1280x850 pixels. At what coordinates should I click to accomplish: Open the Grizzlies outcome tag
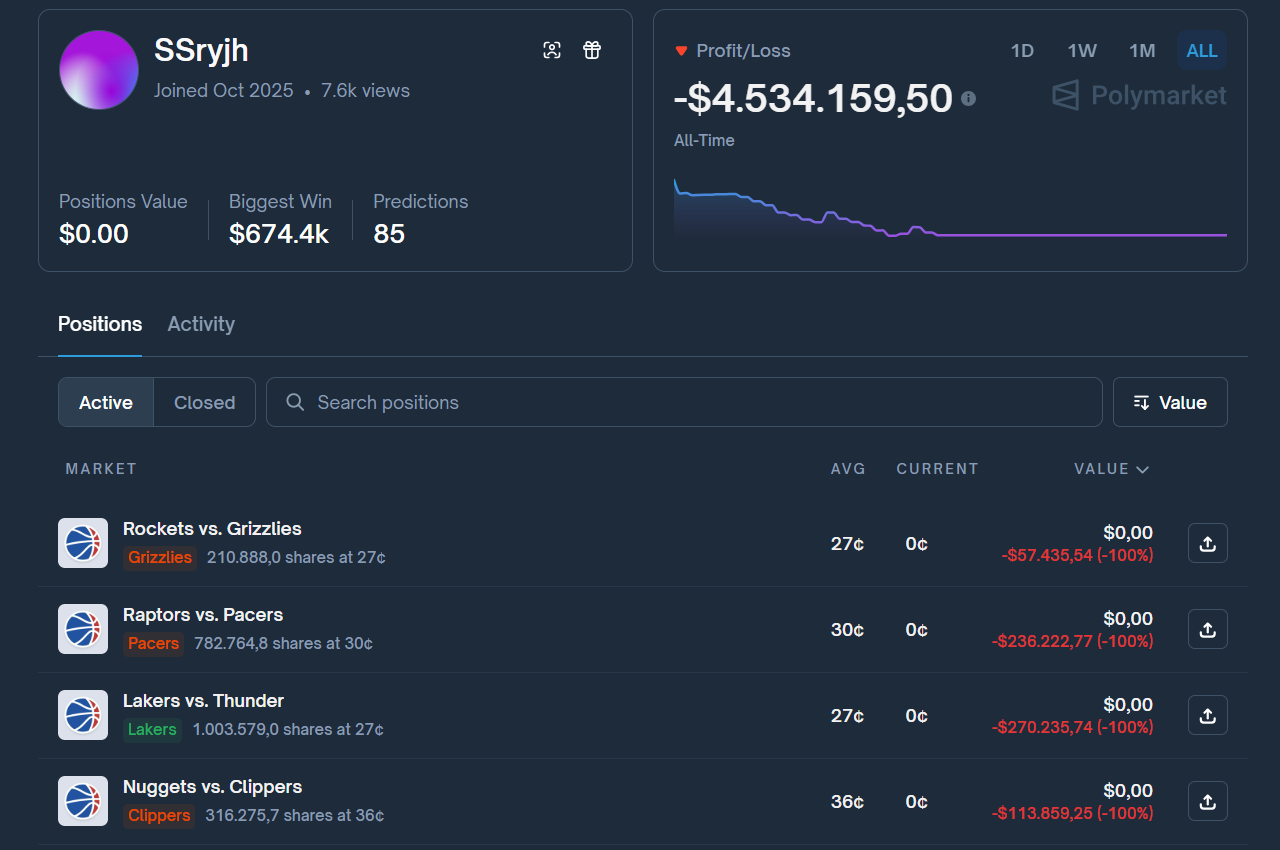point(159,558)
